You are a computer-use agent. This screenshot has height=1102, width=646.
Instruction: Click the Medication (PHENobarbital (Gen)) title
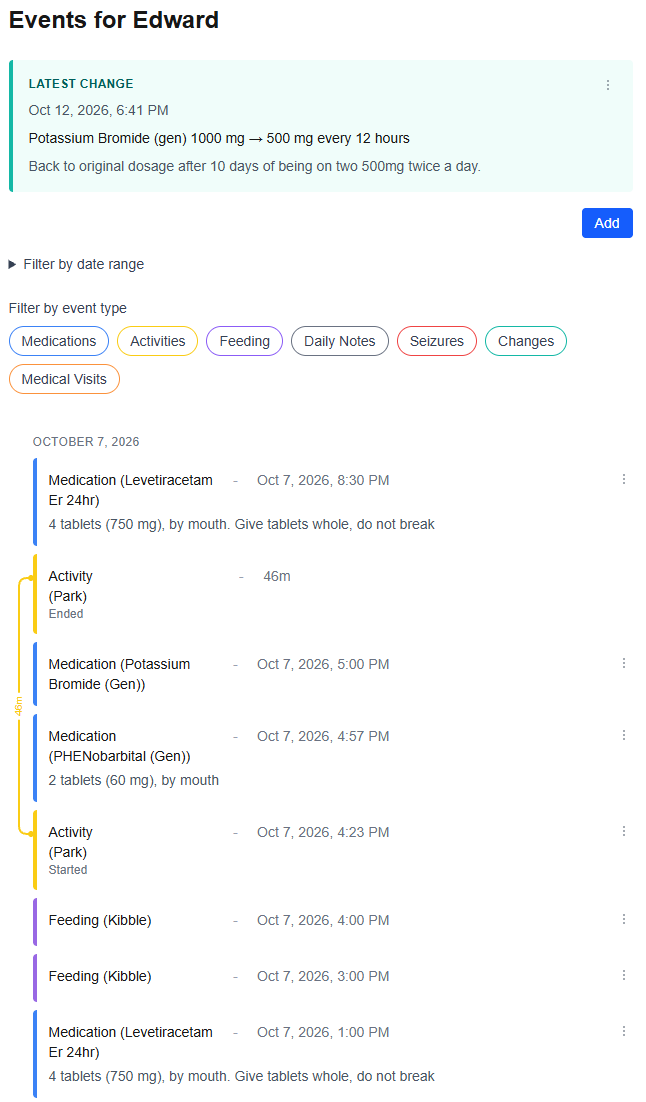pyautogui.click(x=119, y=746)
